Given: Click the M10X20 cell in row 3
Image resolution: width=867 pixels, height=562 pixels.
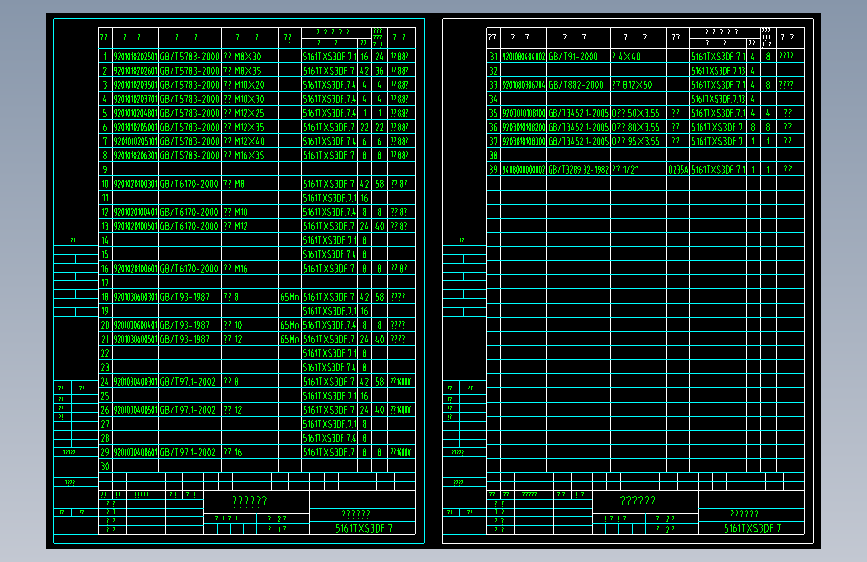Looking at the screenshot, I should (x=250, y=85).
